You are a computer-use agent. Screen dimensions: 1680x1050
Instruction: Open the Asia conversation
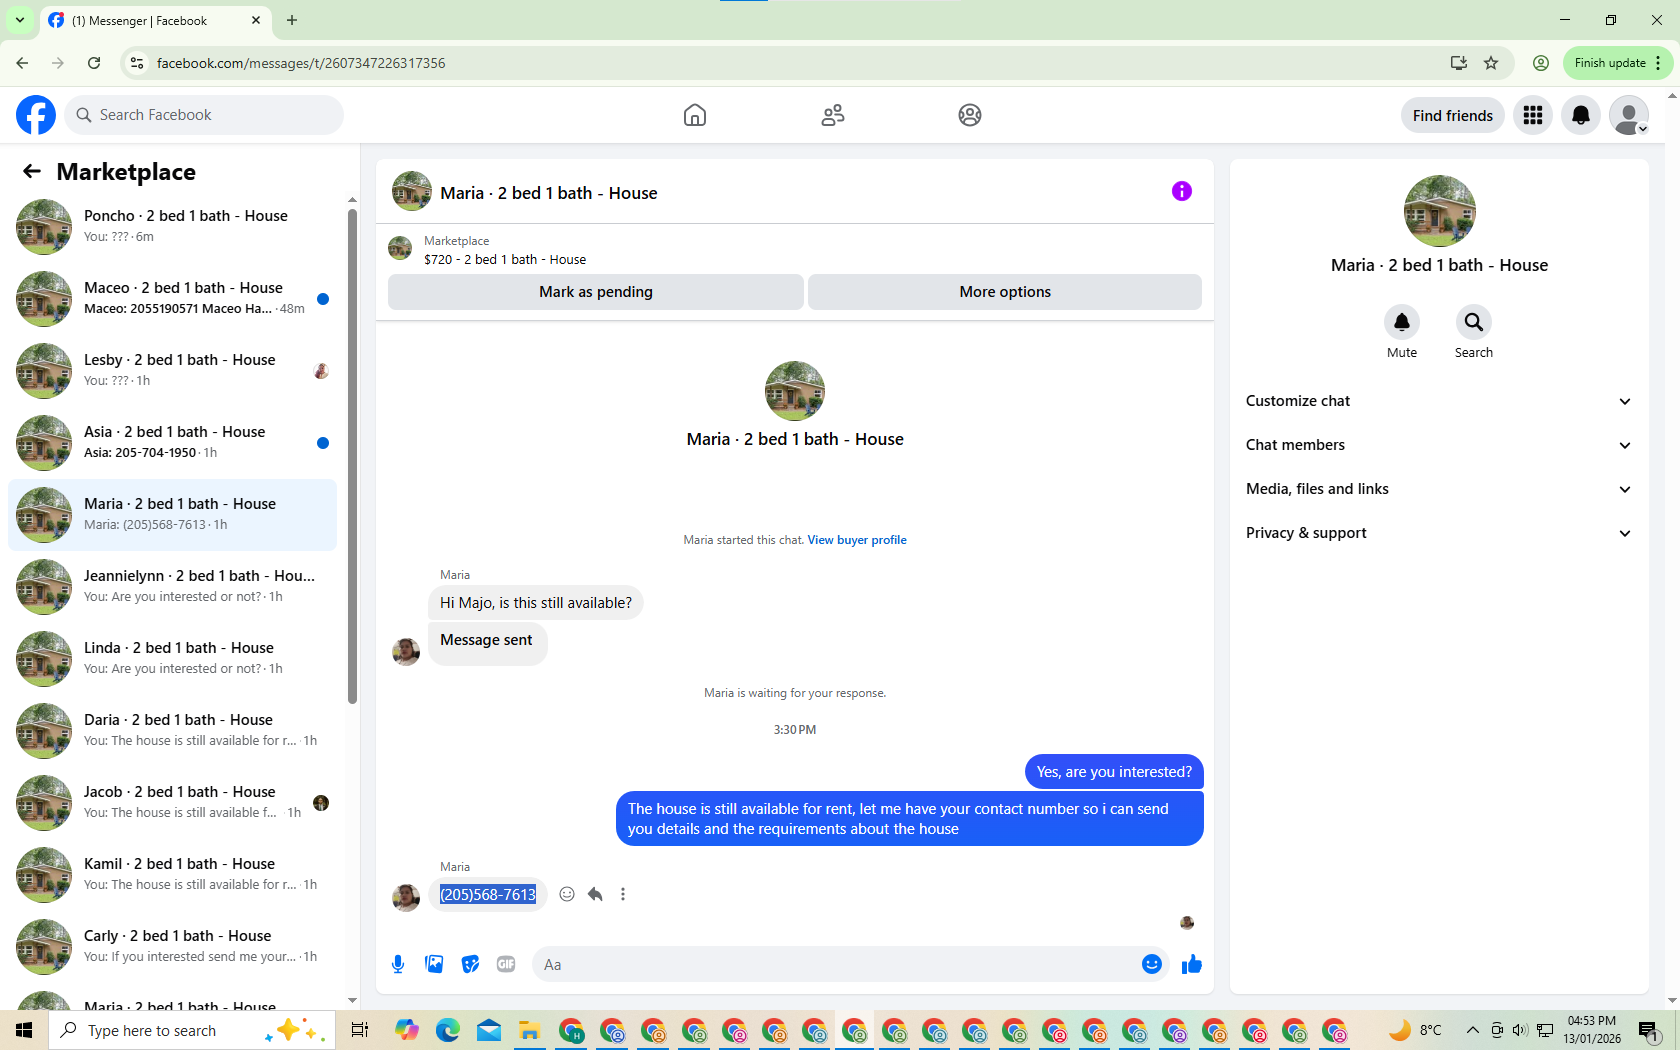tap(172, 443)
